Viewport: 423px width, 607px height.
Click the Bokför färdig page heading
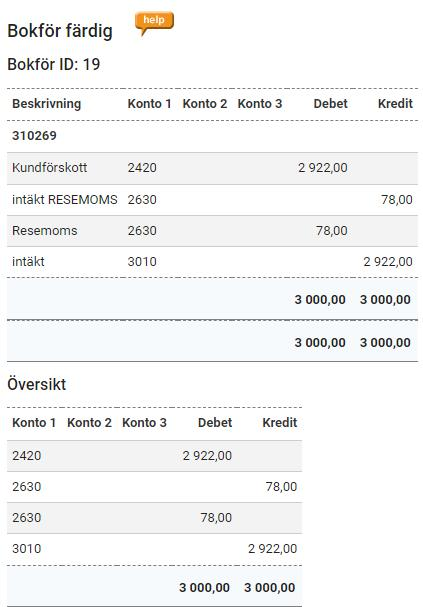pyautogui.click(x=60, y=31)
